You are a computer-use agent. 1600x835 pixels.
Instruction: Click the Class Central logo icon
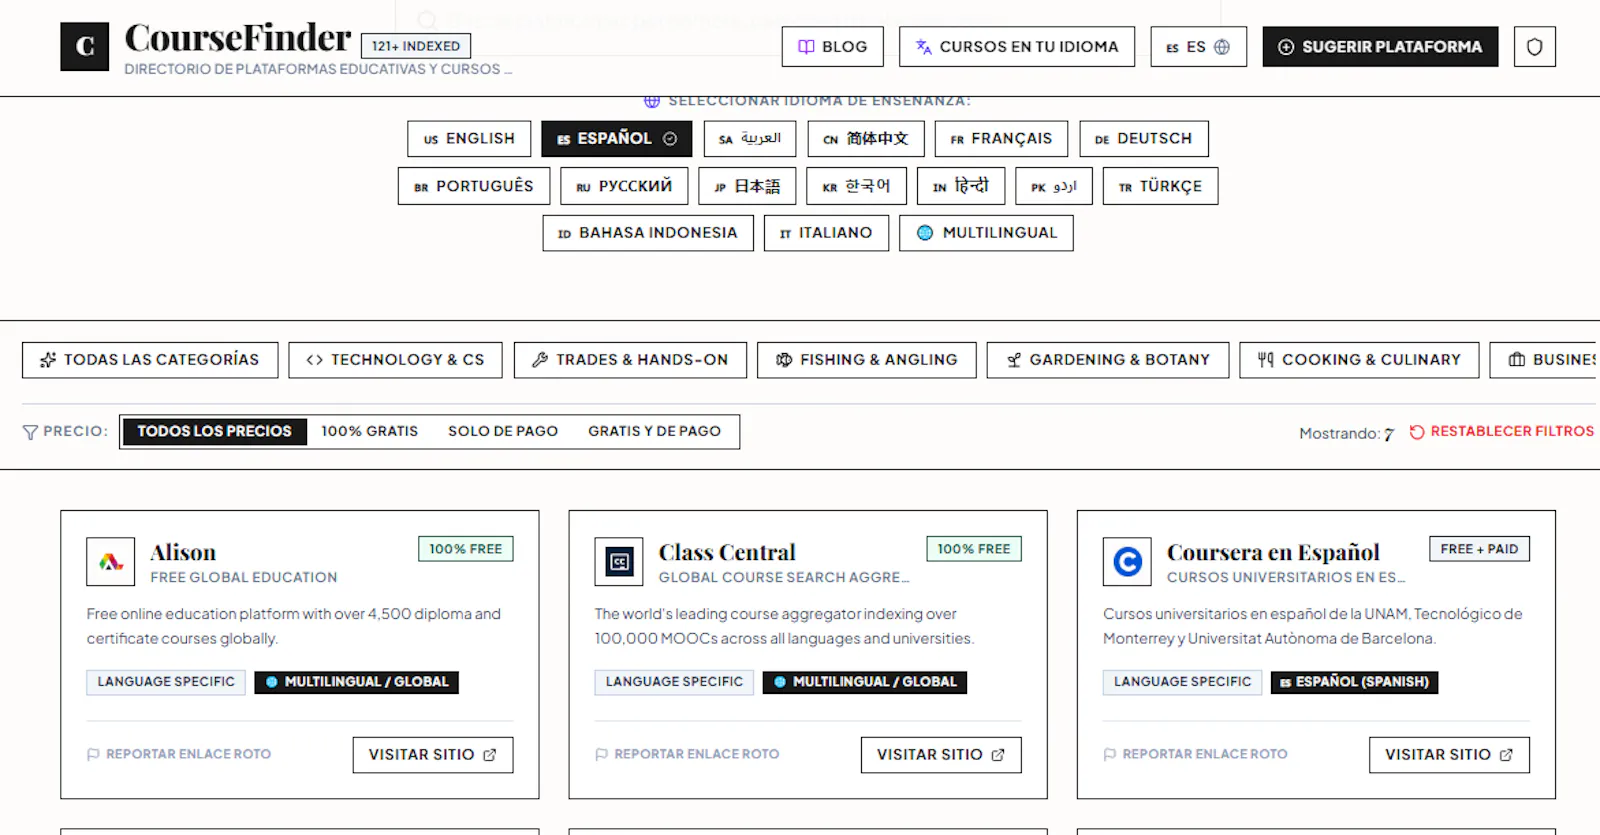click(x=619, y=562)
